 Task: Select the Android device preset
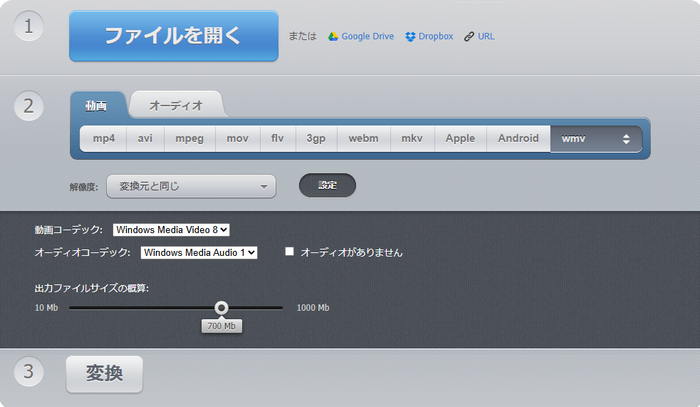(518, 138)
